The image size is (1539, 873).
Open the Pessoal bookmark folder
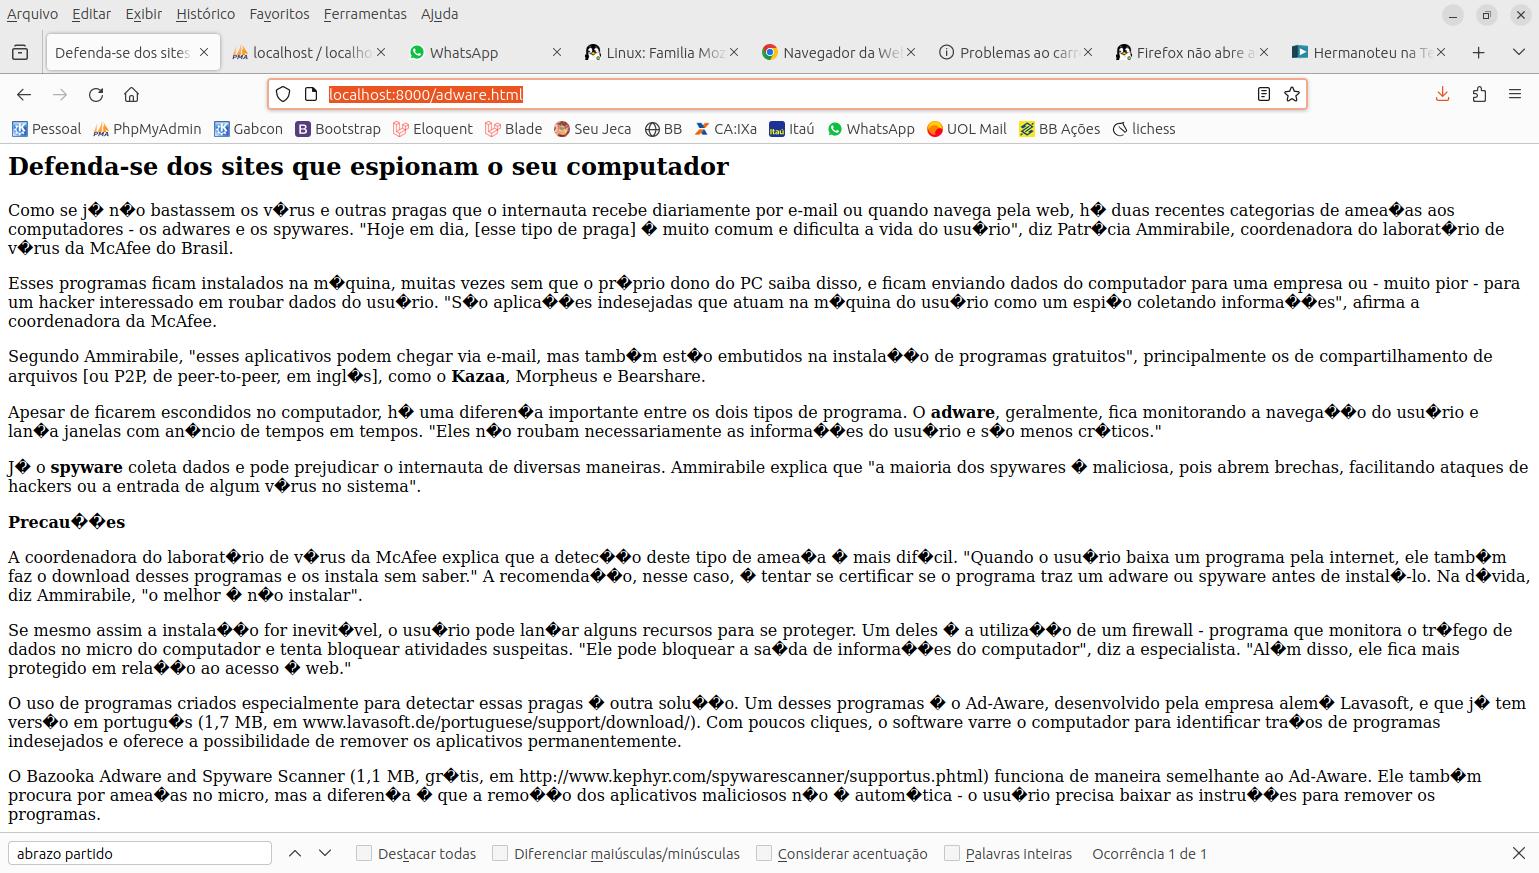click(x=46, y=129)
